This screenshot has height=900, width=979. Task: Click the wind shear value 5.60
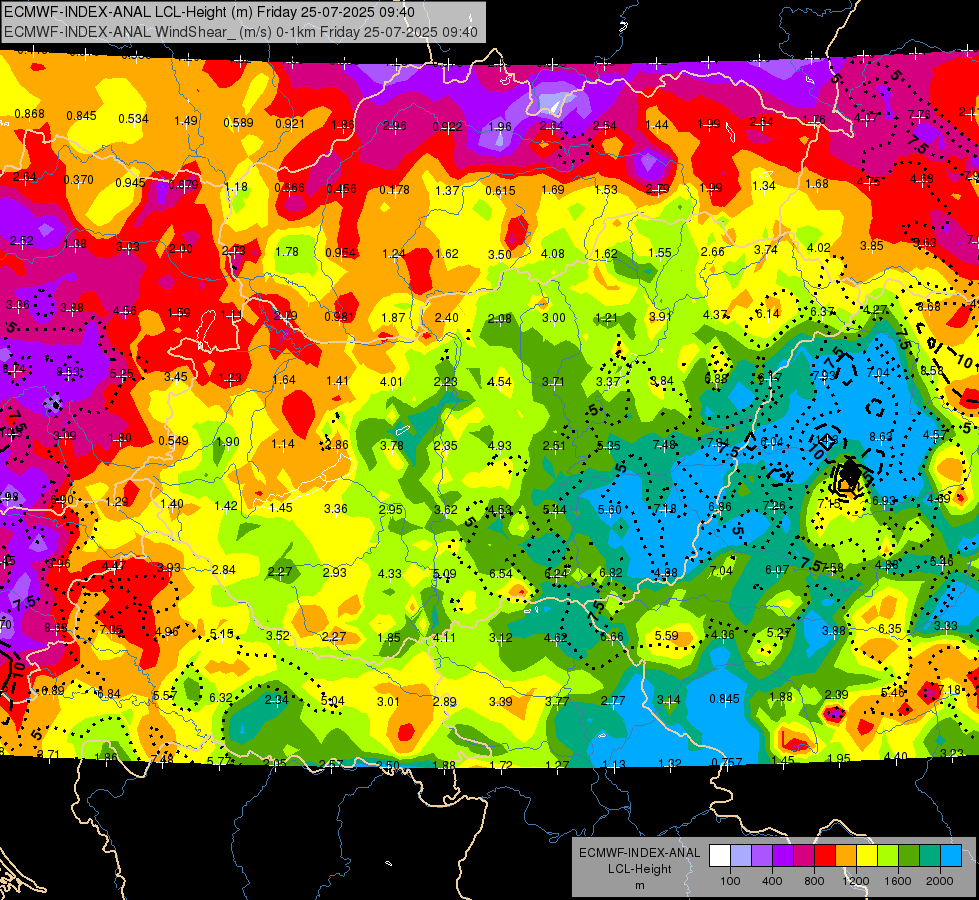[x=609, y=510]
